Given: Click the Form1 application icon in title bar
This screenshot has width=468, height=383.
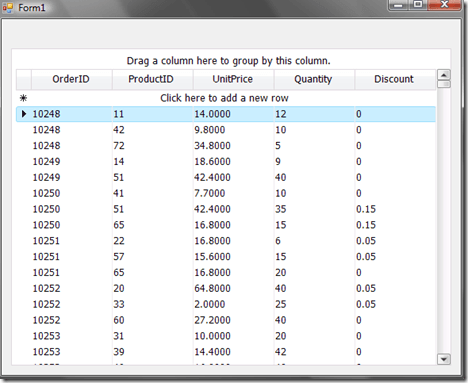Looking at the screenshot, I should point(8,7).
